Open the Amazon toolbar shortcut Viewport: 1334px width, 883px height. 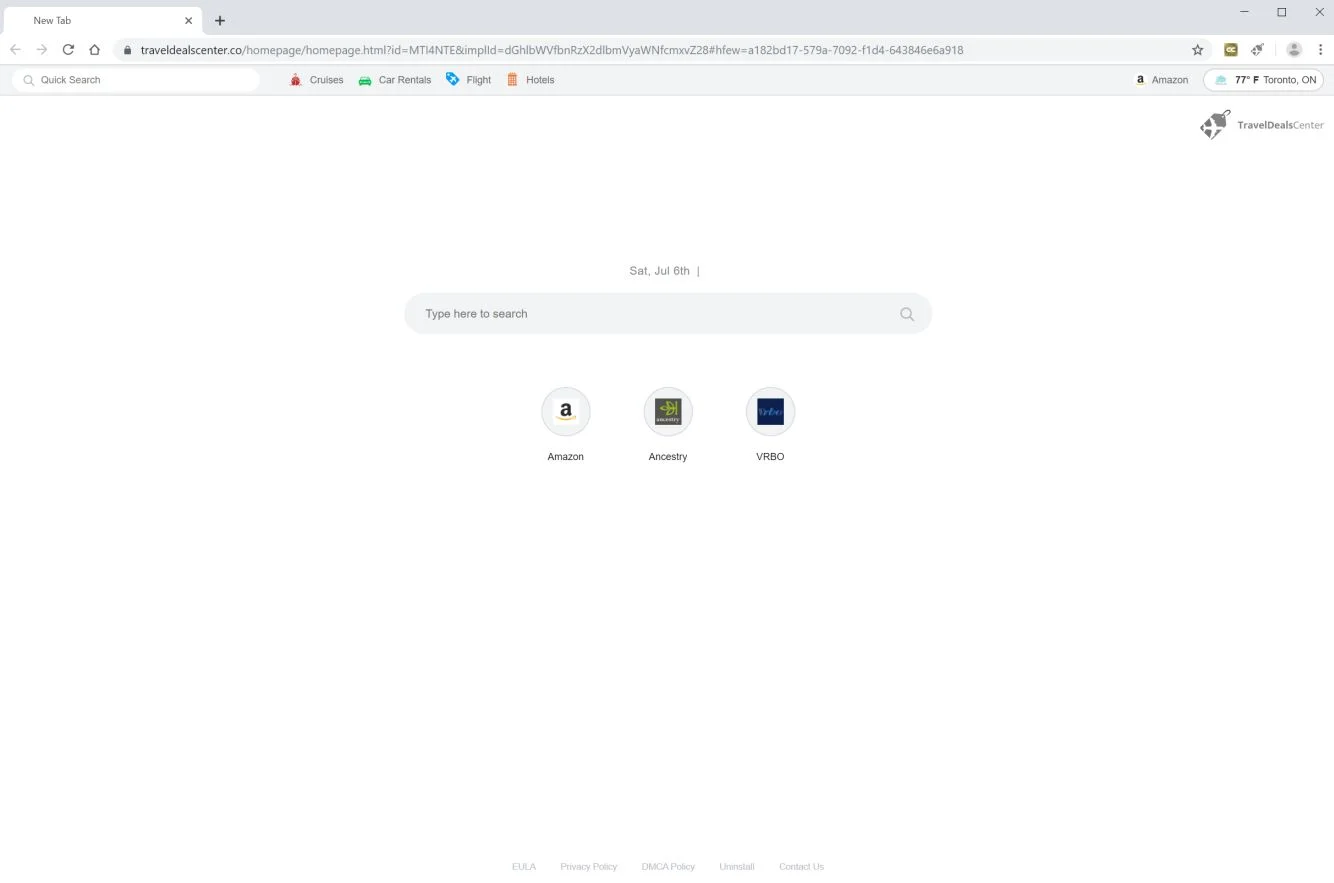pyautogui.click(x=1162, y=80)
